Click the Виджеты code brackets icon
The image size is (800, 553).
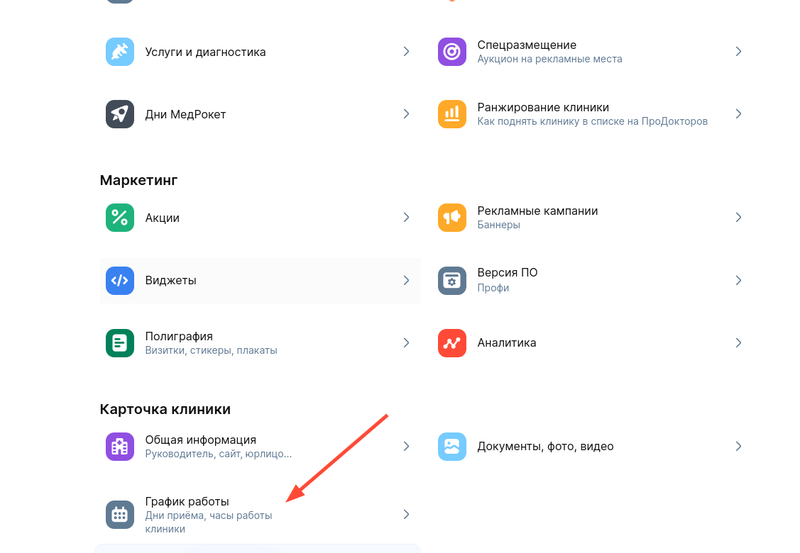point(120,281)
